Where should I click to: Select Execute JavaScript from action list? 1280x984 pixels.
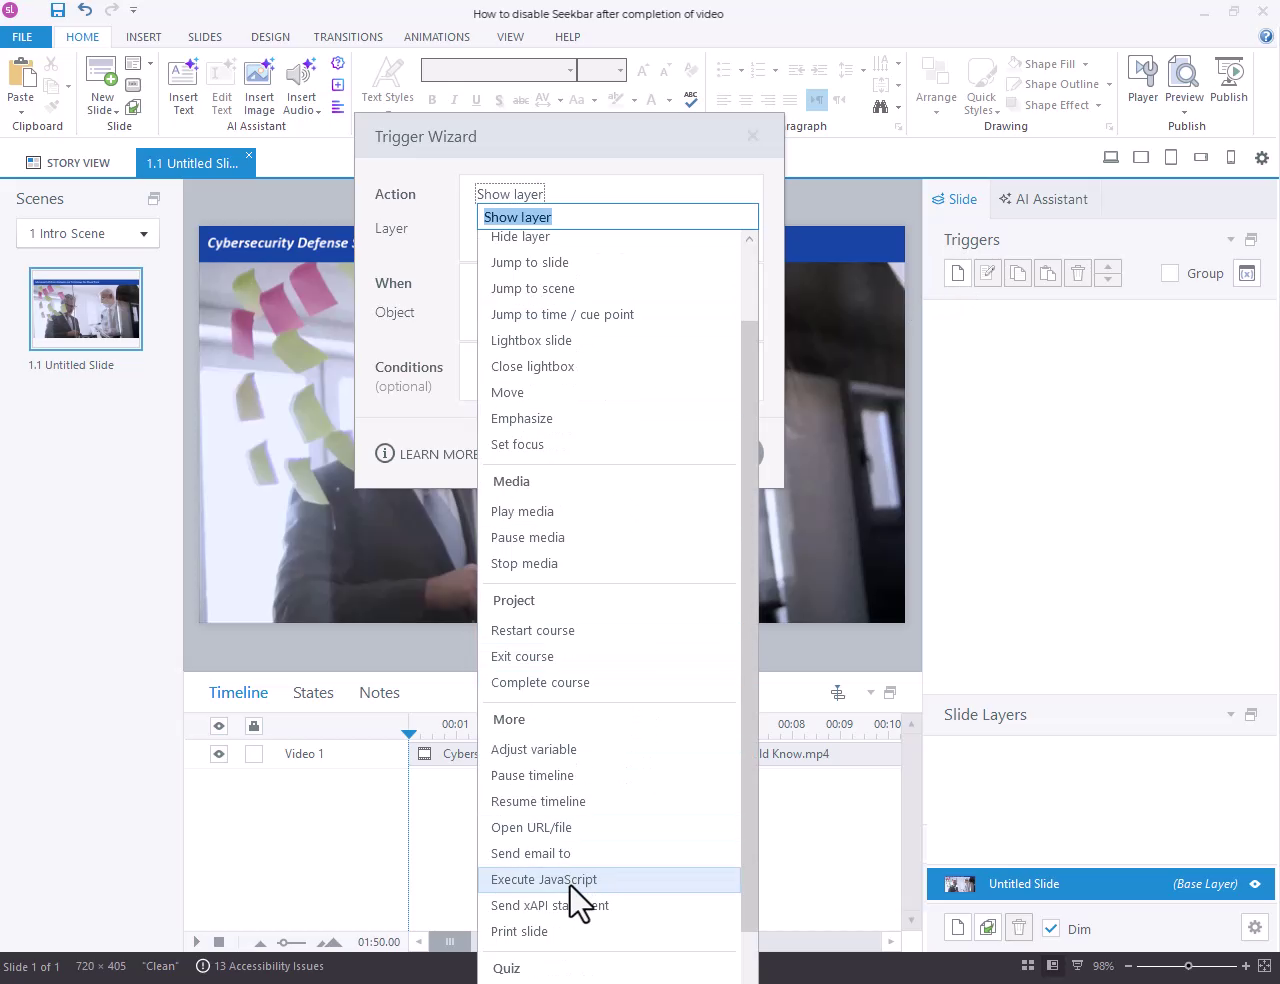pos(544,880)
